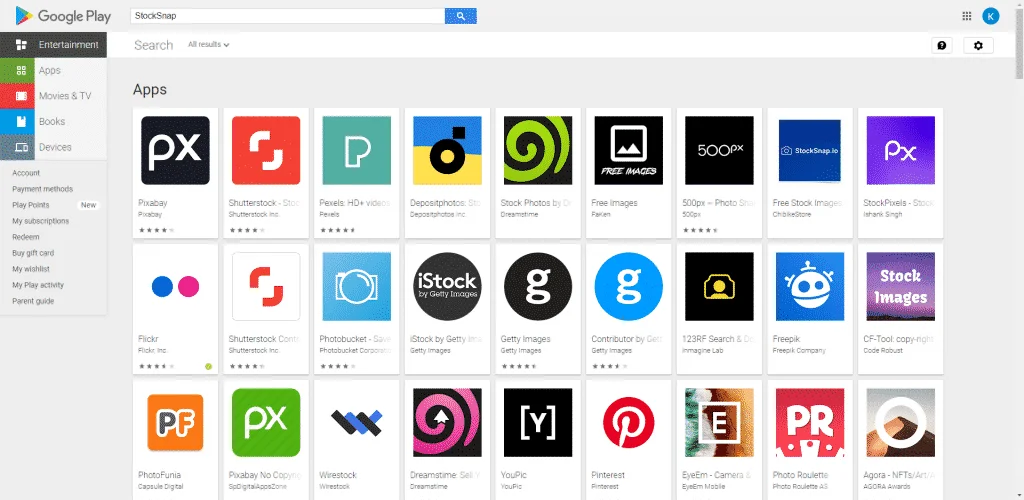The width and height of the screenshot is (1024, 500).
Task: Open the Shutterstock Contributor app icon
Action: pyautogui.click(x=266, y=287)
